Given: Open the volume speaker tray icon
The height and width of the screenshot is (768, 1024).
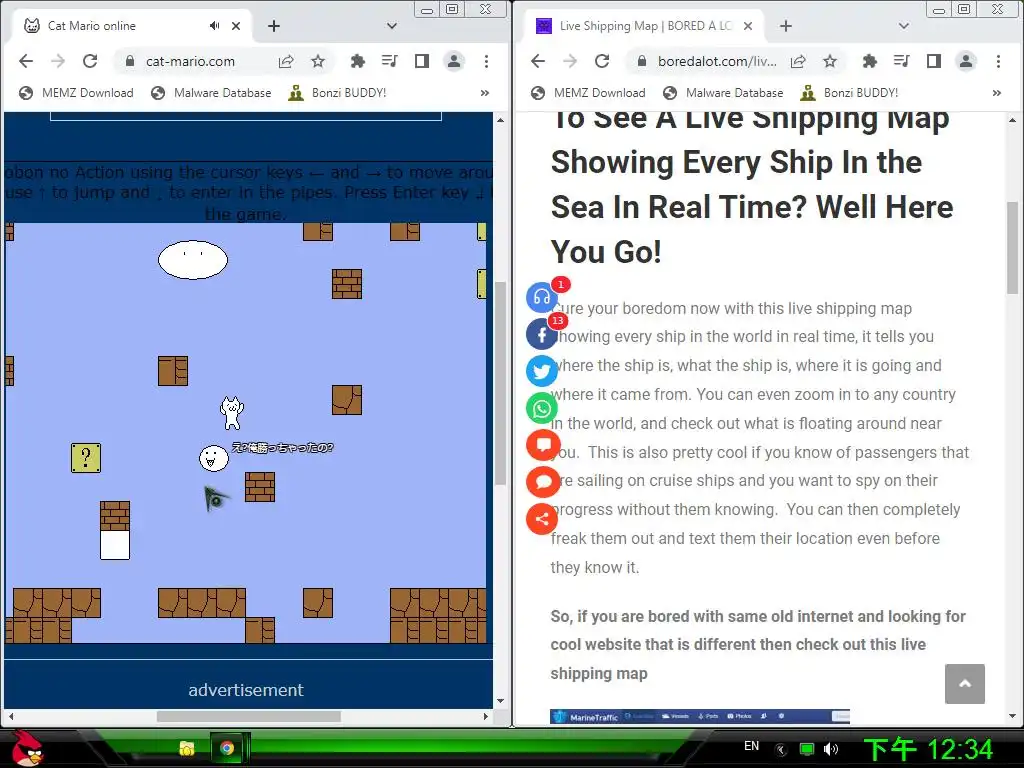Looking at the screenshot, I should pos(831,749).
